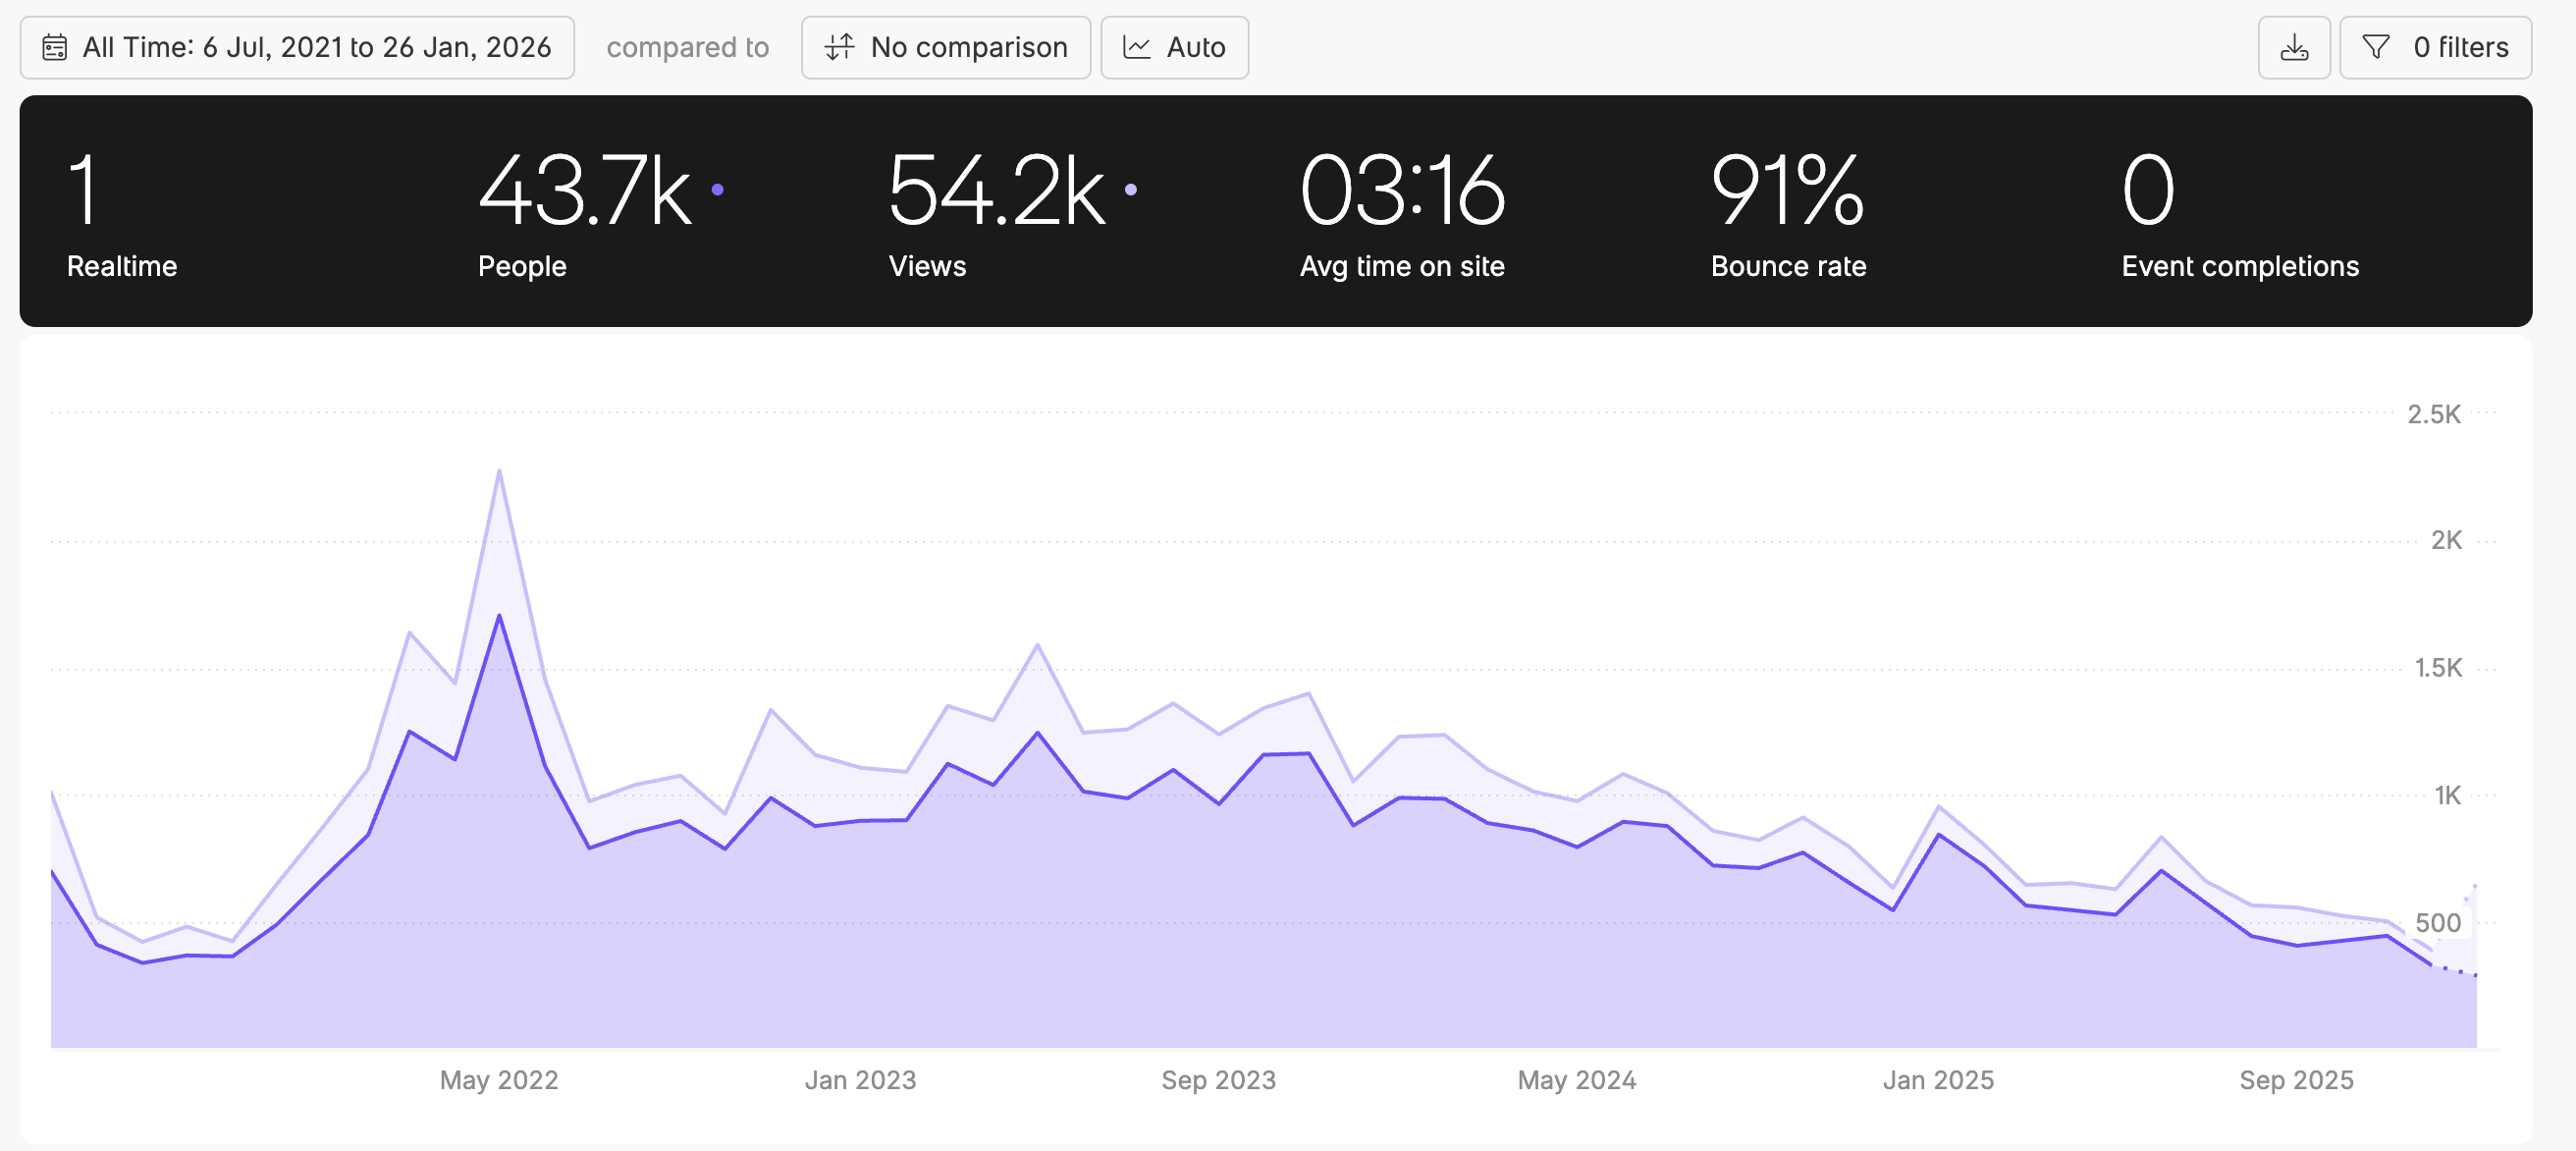This screenshot has height=1151, width=2576.
Task: Toggle the Views series light dot
Action: click(x=1130, y=189)
